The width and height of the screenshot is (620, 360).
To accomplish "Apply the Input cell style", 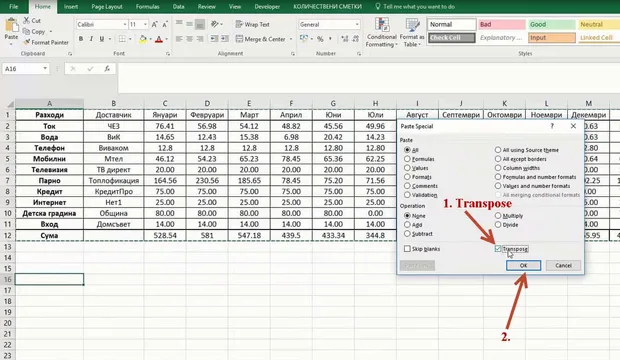I will (x=552, y=38).
